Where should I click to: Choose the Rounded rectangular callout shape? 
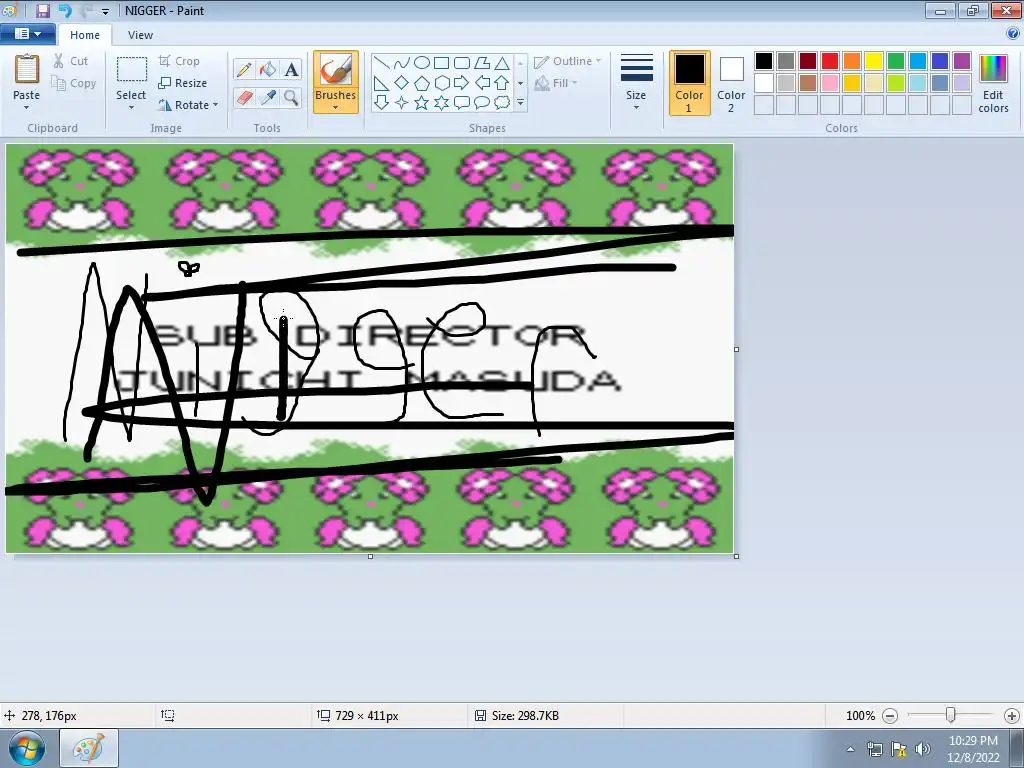pos(462,103)
